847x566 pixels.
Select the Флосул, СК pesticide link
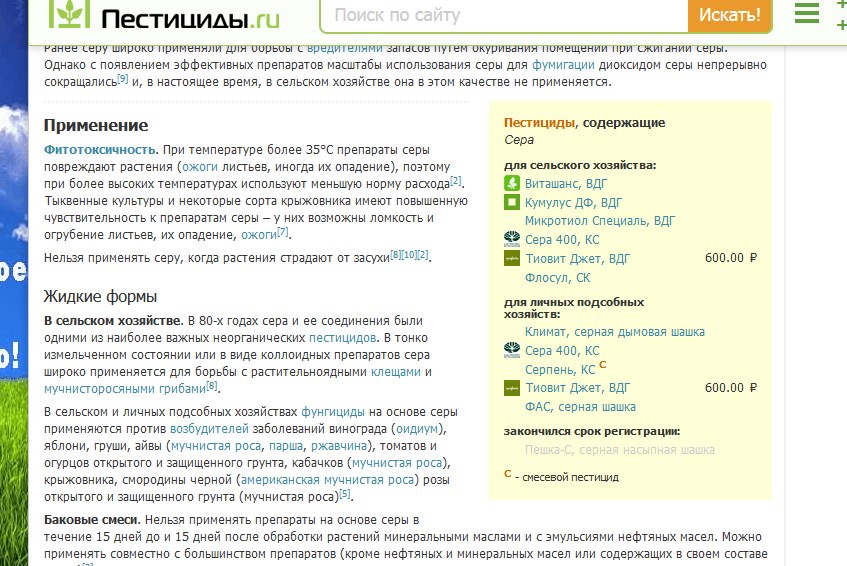coord(558,277)
